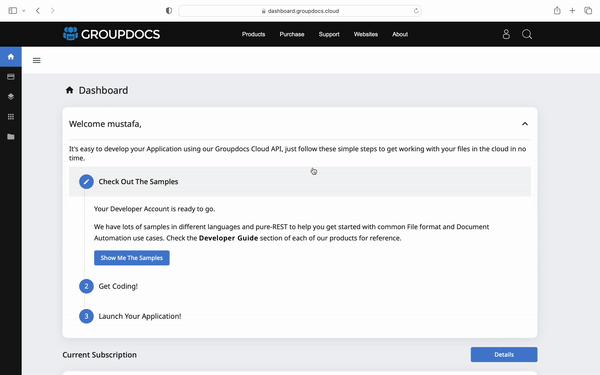
Task: Open the grid applications sidebar icon
Action: point(11,116)
